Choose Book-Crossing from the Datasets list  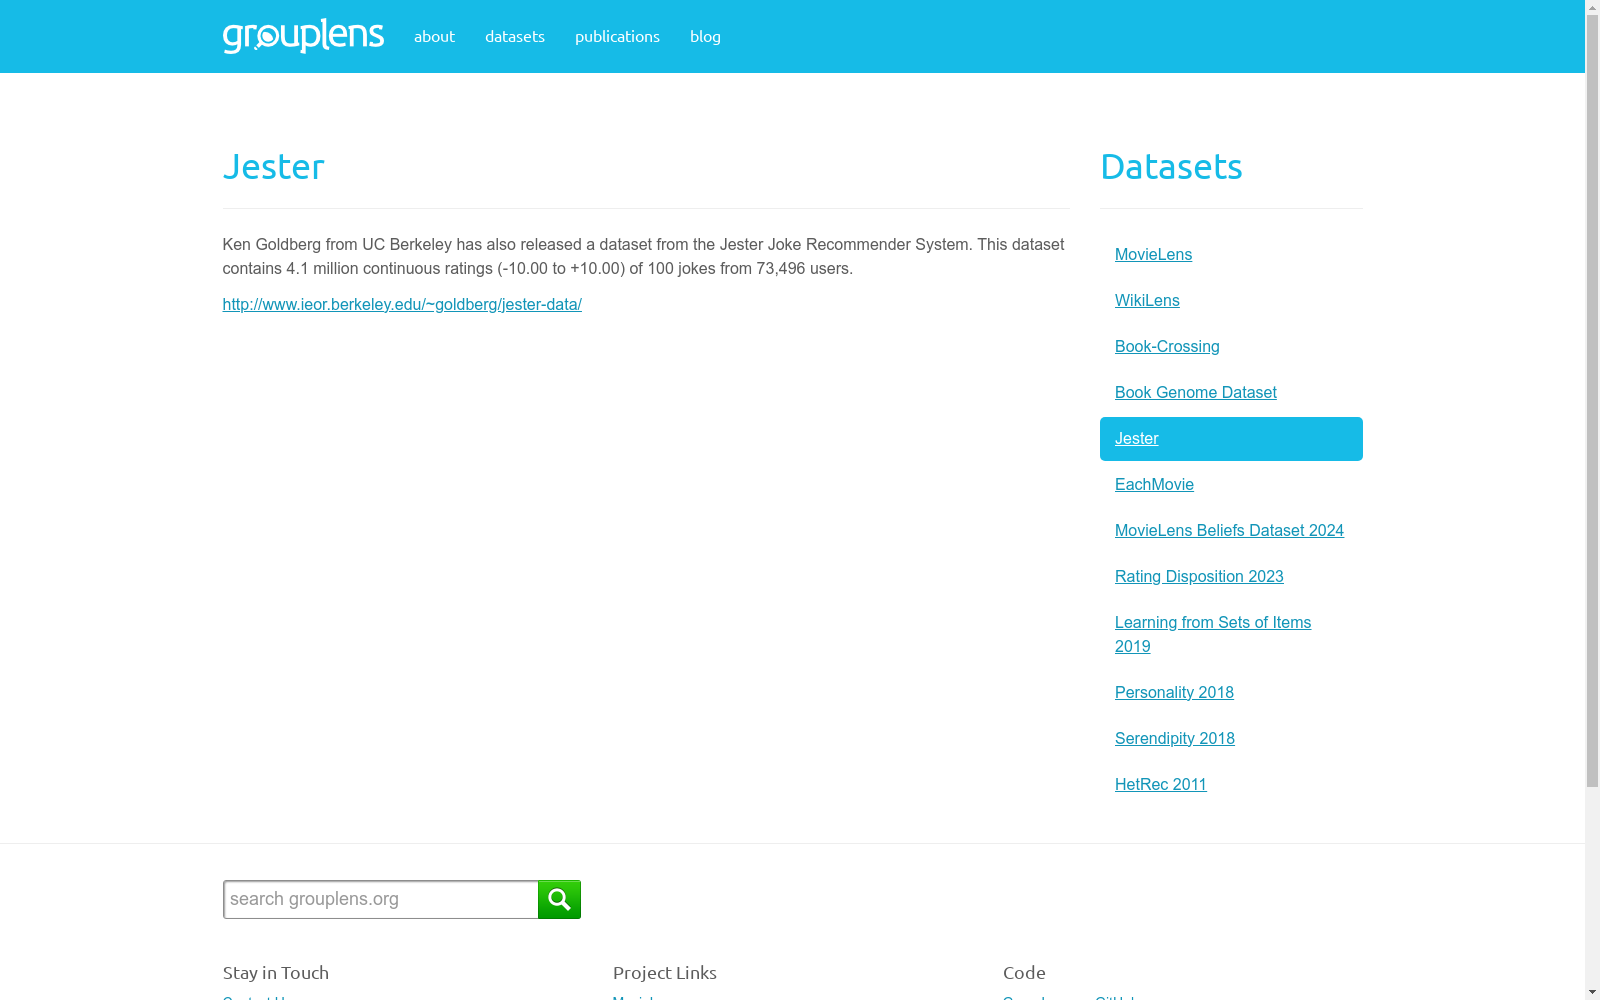point(1167,346)
